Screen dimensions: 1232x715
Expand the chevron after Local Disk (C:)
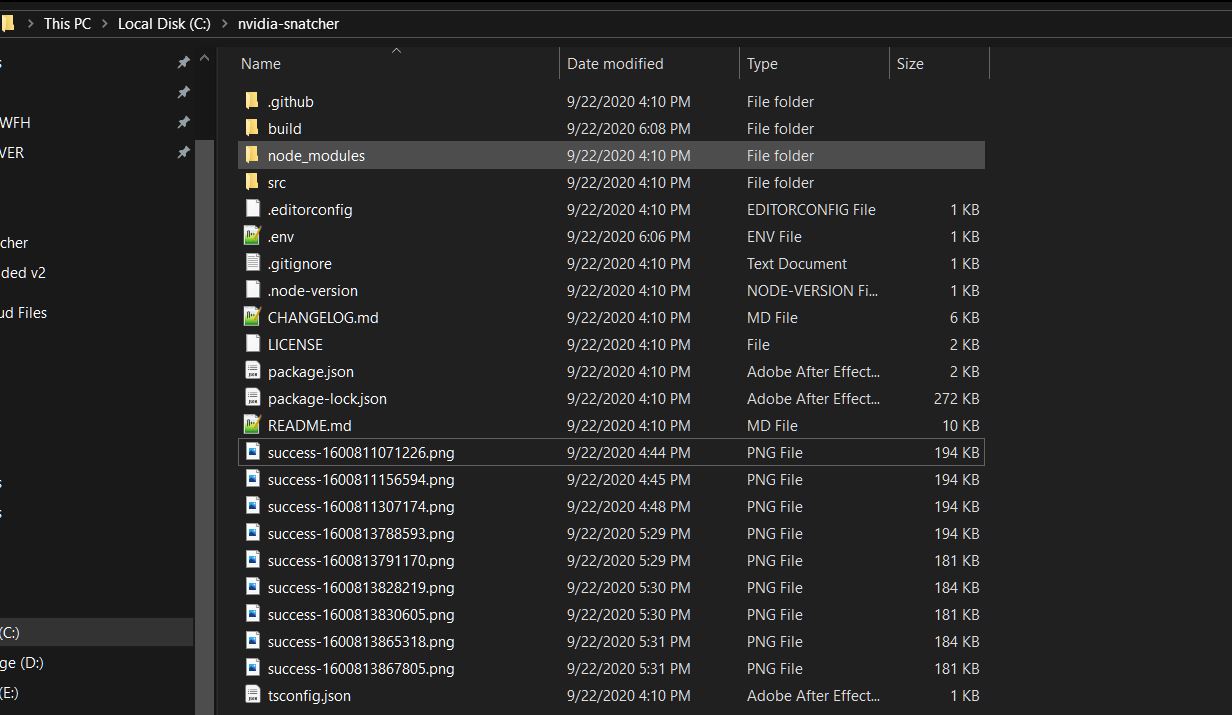[x=224, y=23]
